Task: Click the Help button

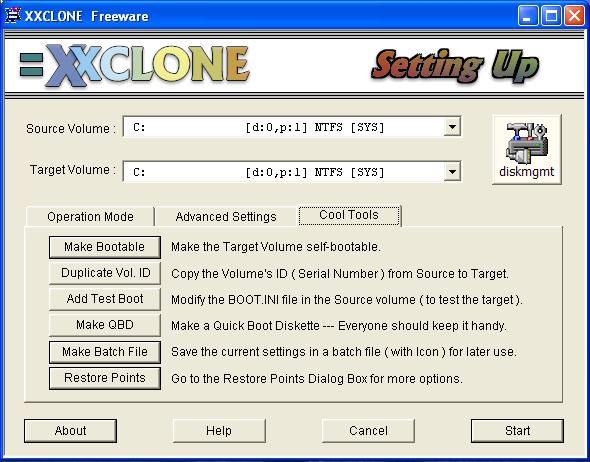Action: tap(219, 431)
